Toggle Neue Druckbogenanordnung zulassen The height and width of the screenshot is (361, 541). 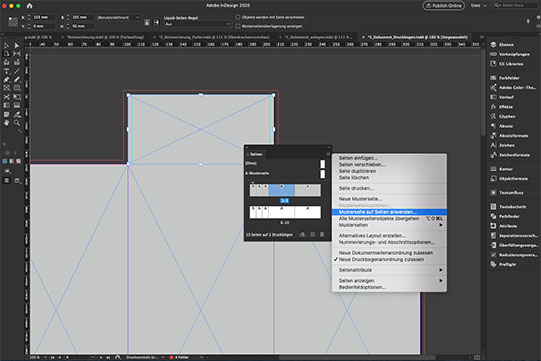381,260
